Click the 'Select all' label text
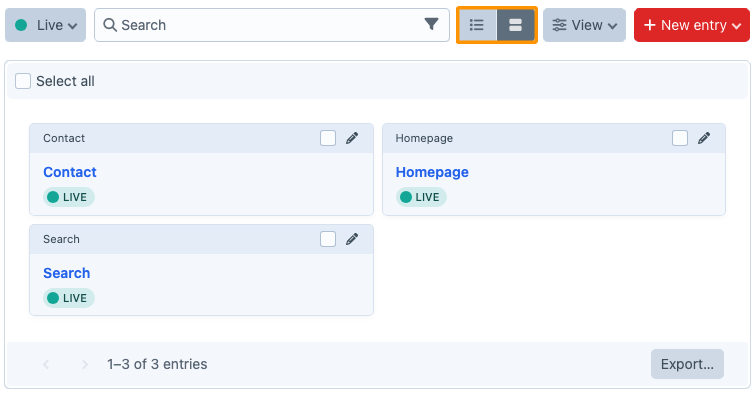755x393 pixels. point(65,81)
